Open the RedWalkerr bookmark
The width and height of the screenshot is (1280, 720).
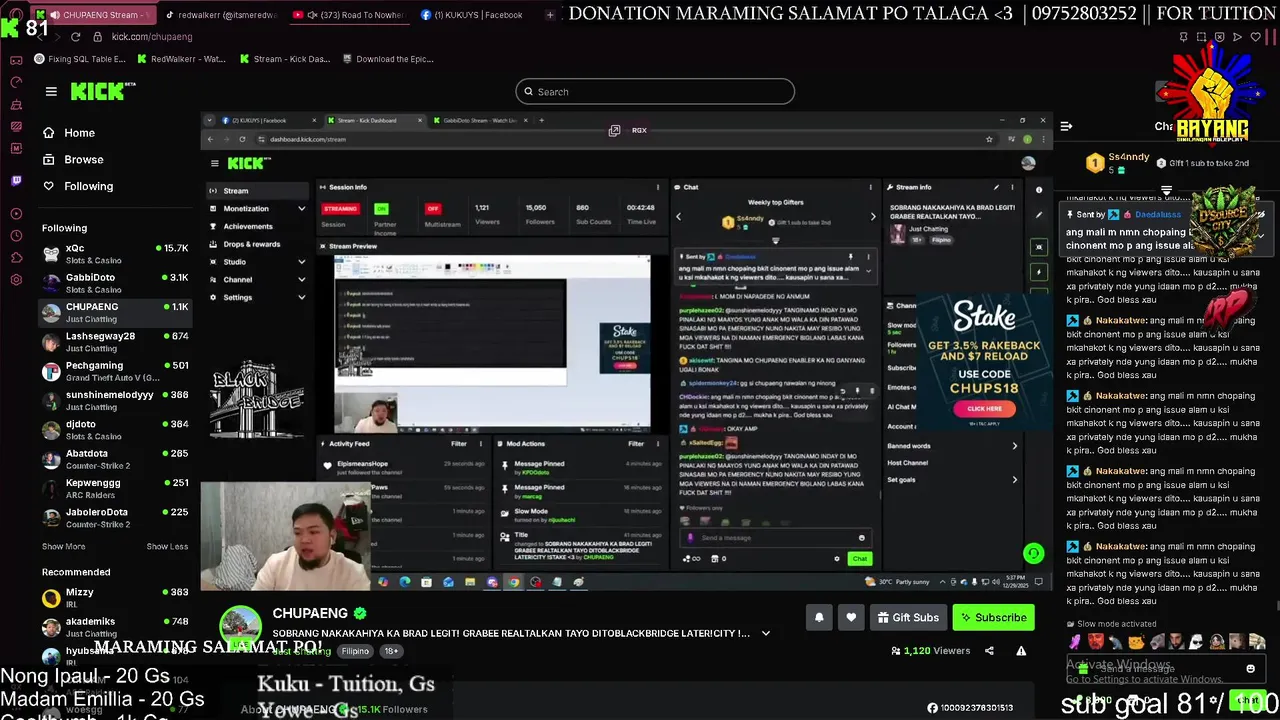[180, 59]
